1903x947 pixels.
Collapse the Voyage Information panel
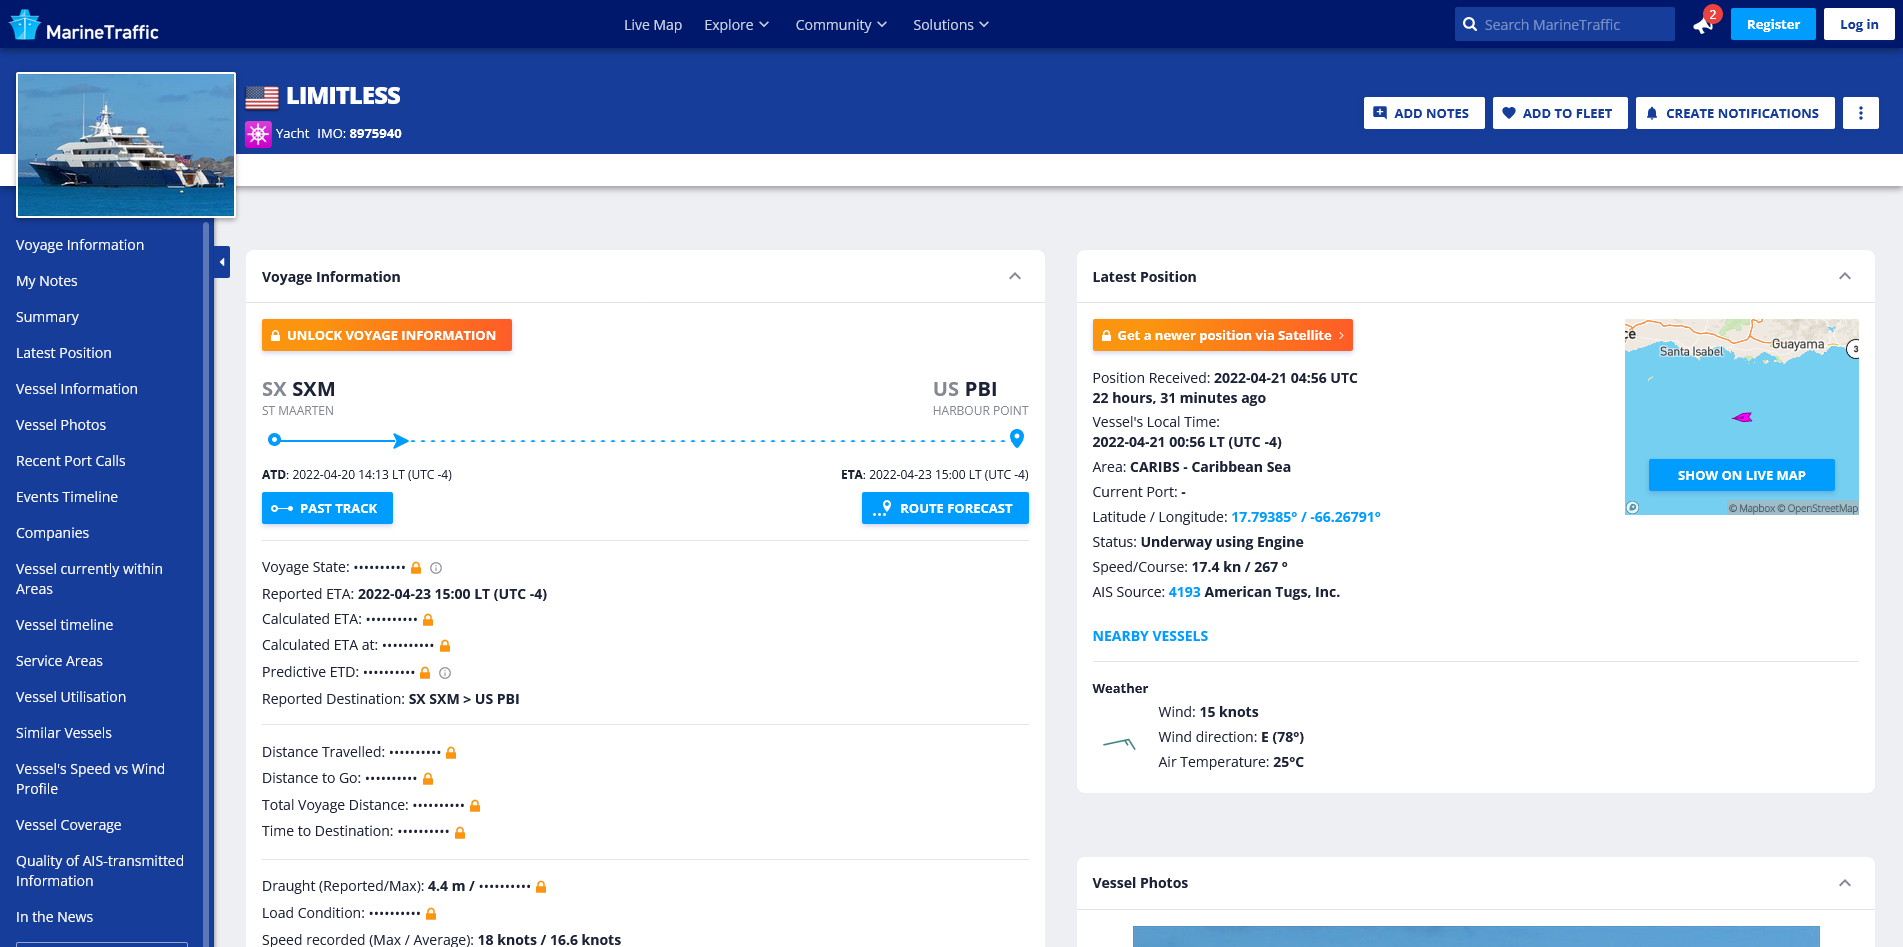1015,276
